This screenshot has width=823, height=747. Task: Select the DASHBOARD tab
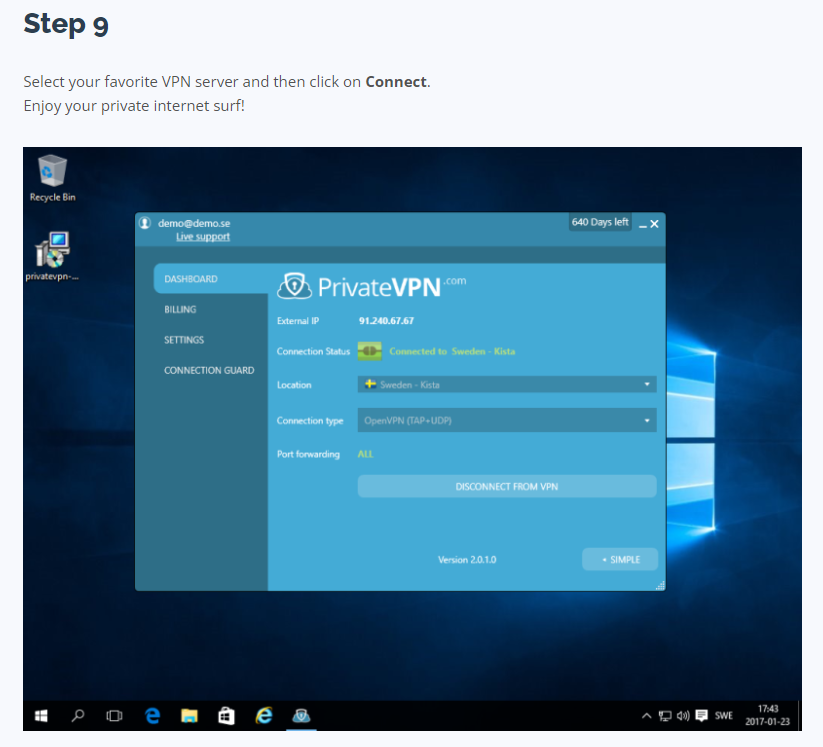pos(210,279)
